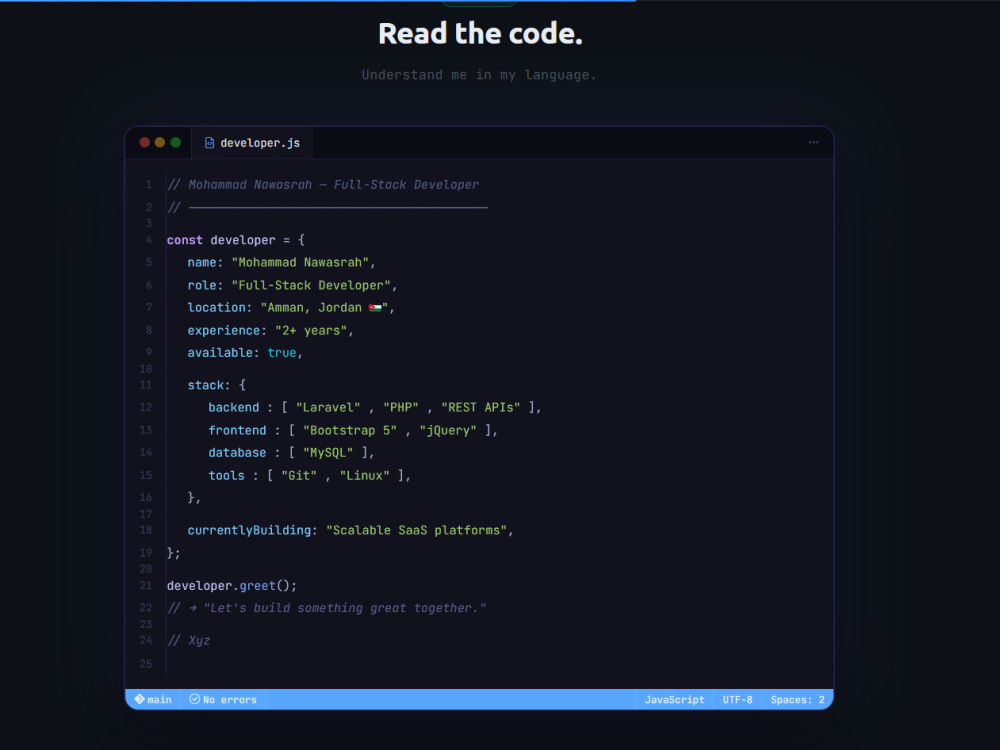The width and height of the screenshot is (1000, 750).
Task: Click the JavaScript language indicator
Action: pos(674,700)
